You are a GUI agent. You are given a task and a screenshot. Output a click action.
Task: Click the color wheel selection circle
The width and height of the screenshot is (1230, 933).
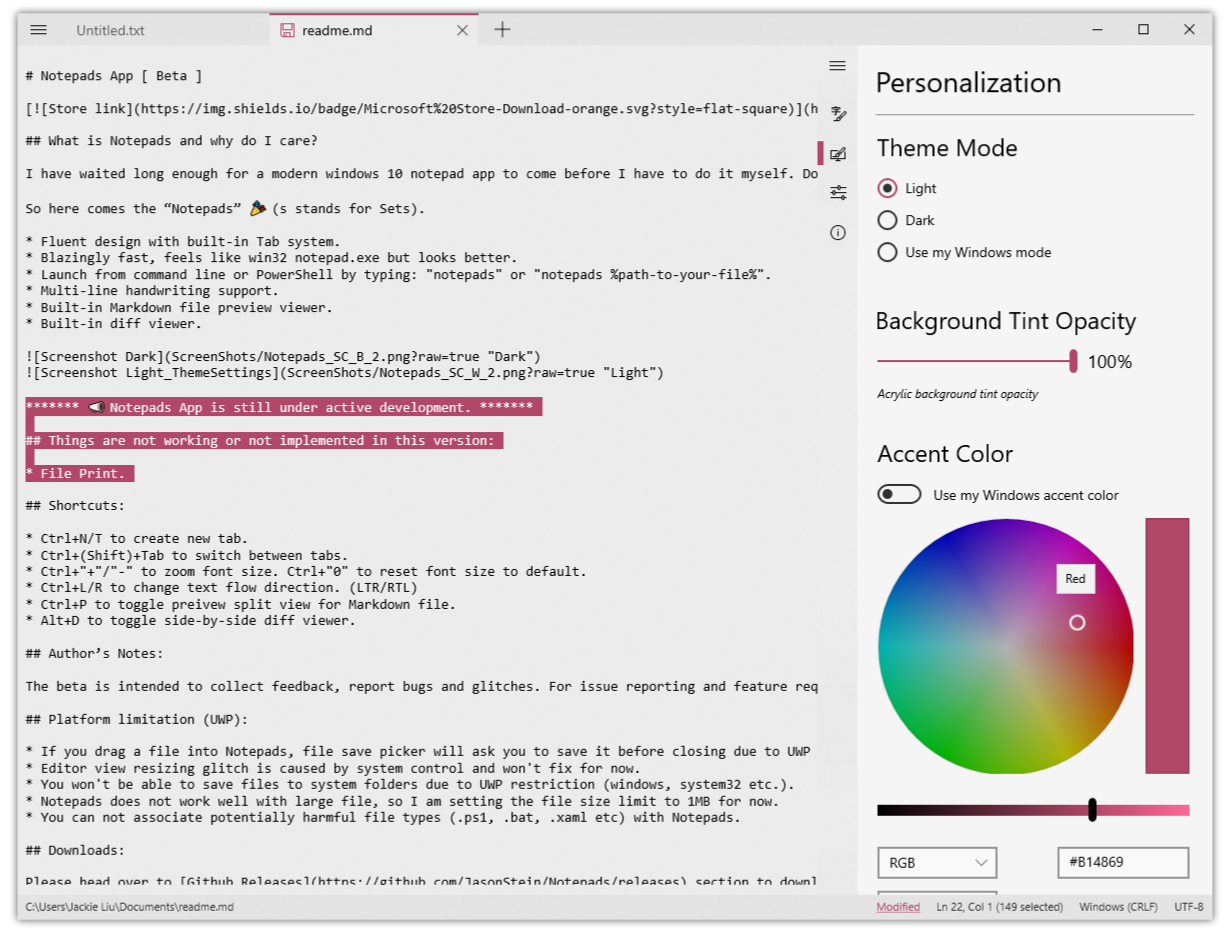click(x=1077, y=622)
